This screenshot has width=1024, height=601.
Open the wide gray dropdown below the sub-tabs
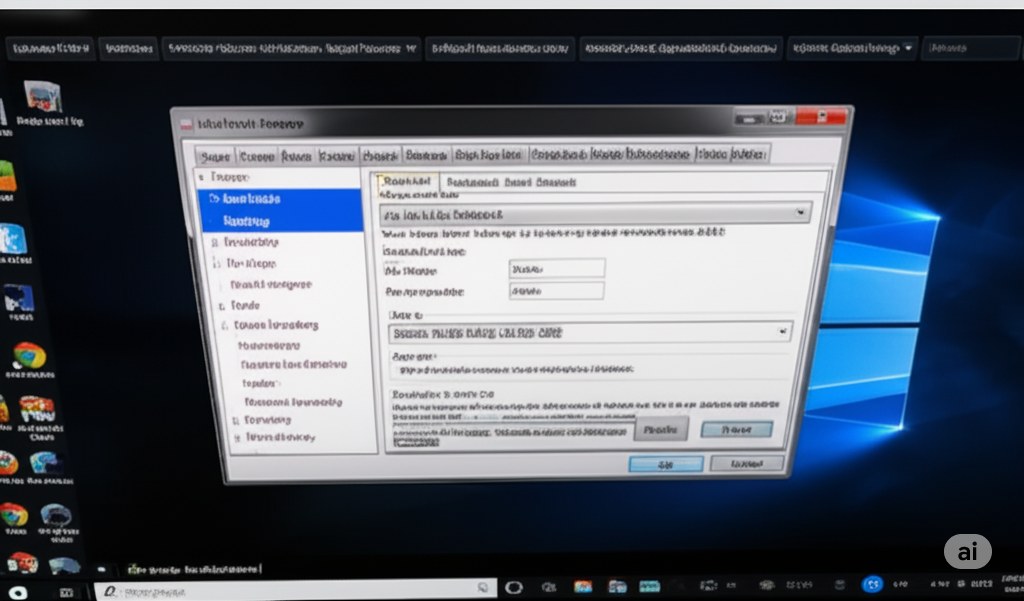click(596, 214)
